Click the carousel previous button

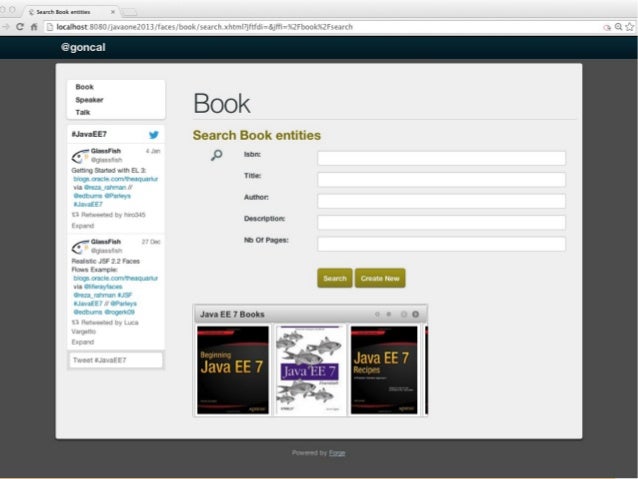pyautogui.click(x=404, y=314)
